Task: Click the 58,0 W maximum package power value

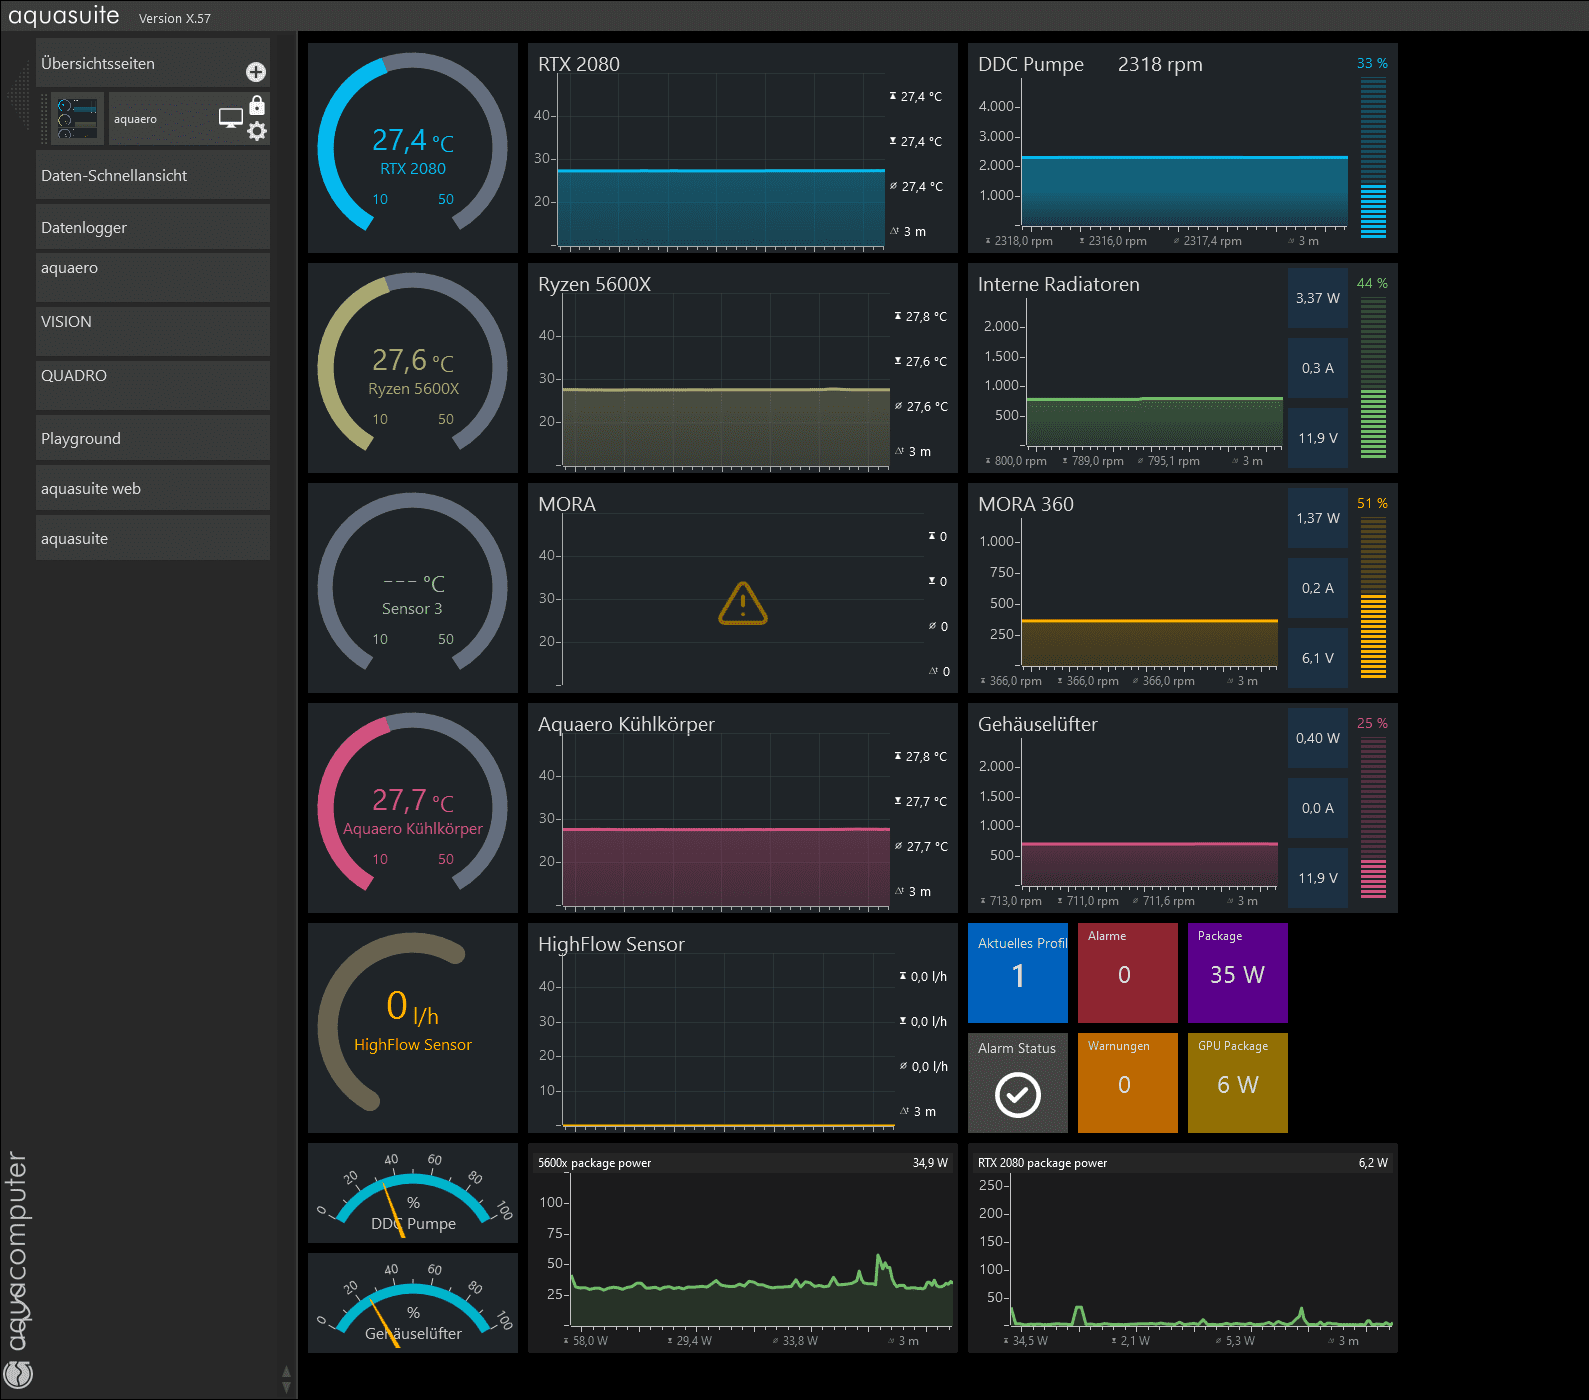Action: (x=589, y=1341)
